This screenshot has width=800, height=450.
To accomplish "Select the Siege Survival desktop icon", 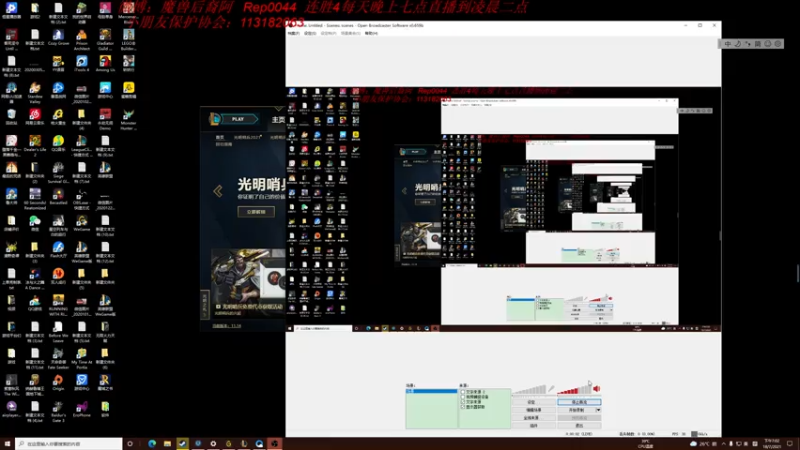I will pyautogui.click(x=58, y=172).
